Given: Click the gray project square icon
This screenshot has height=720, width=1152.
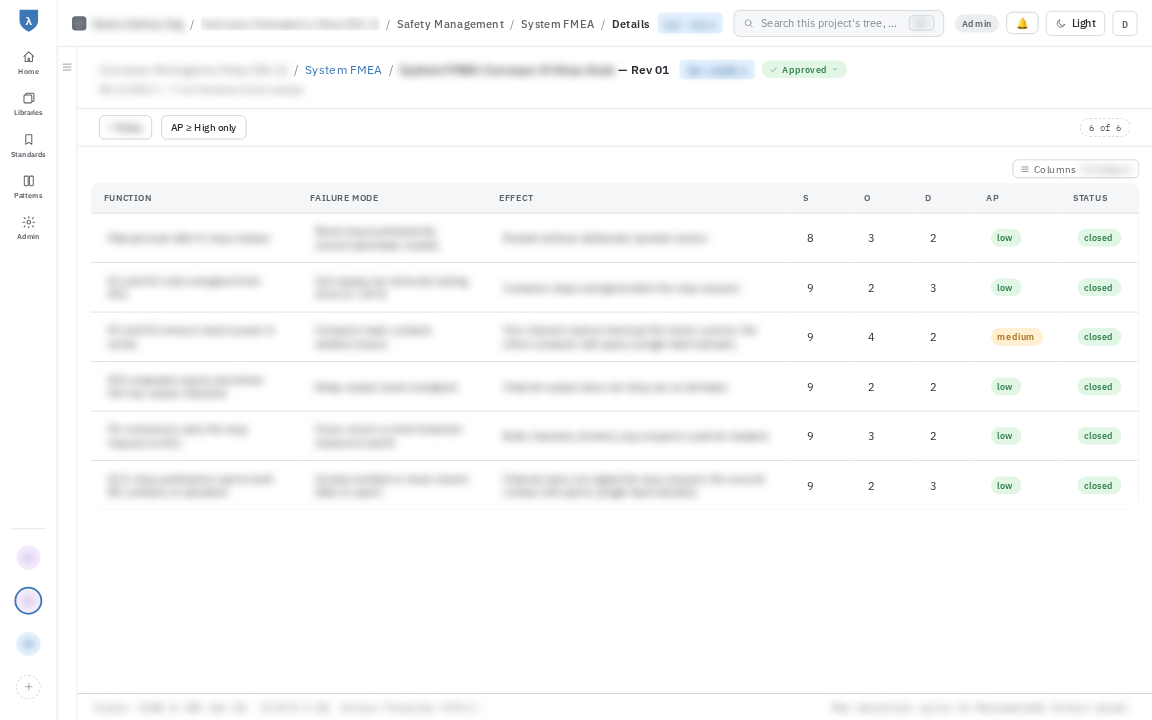Looking at the screenshot, I should click(x=79, y=24).
